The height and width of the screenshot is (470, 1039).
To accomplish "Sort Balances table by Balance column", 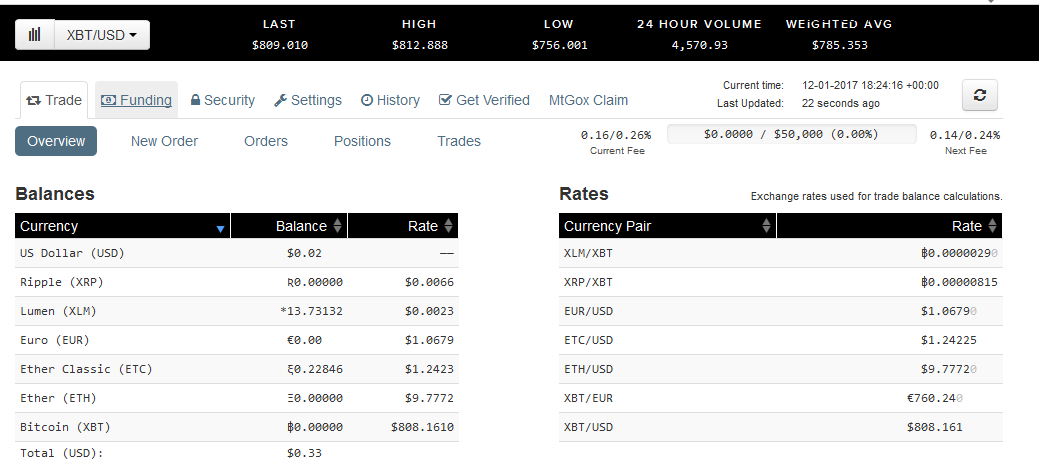I will point(289,226).
